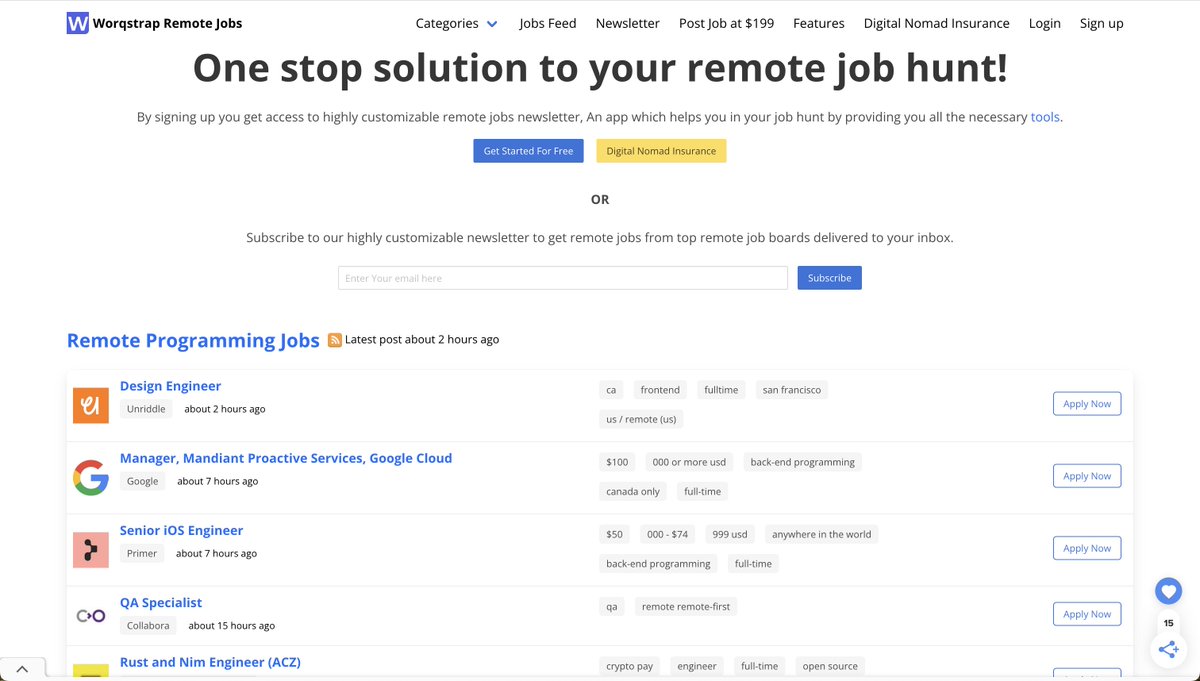
Task: Expand the bottom-left up chevron panel
Action: pyautogui.click(x=22, y=669)
